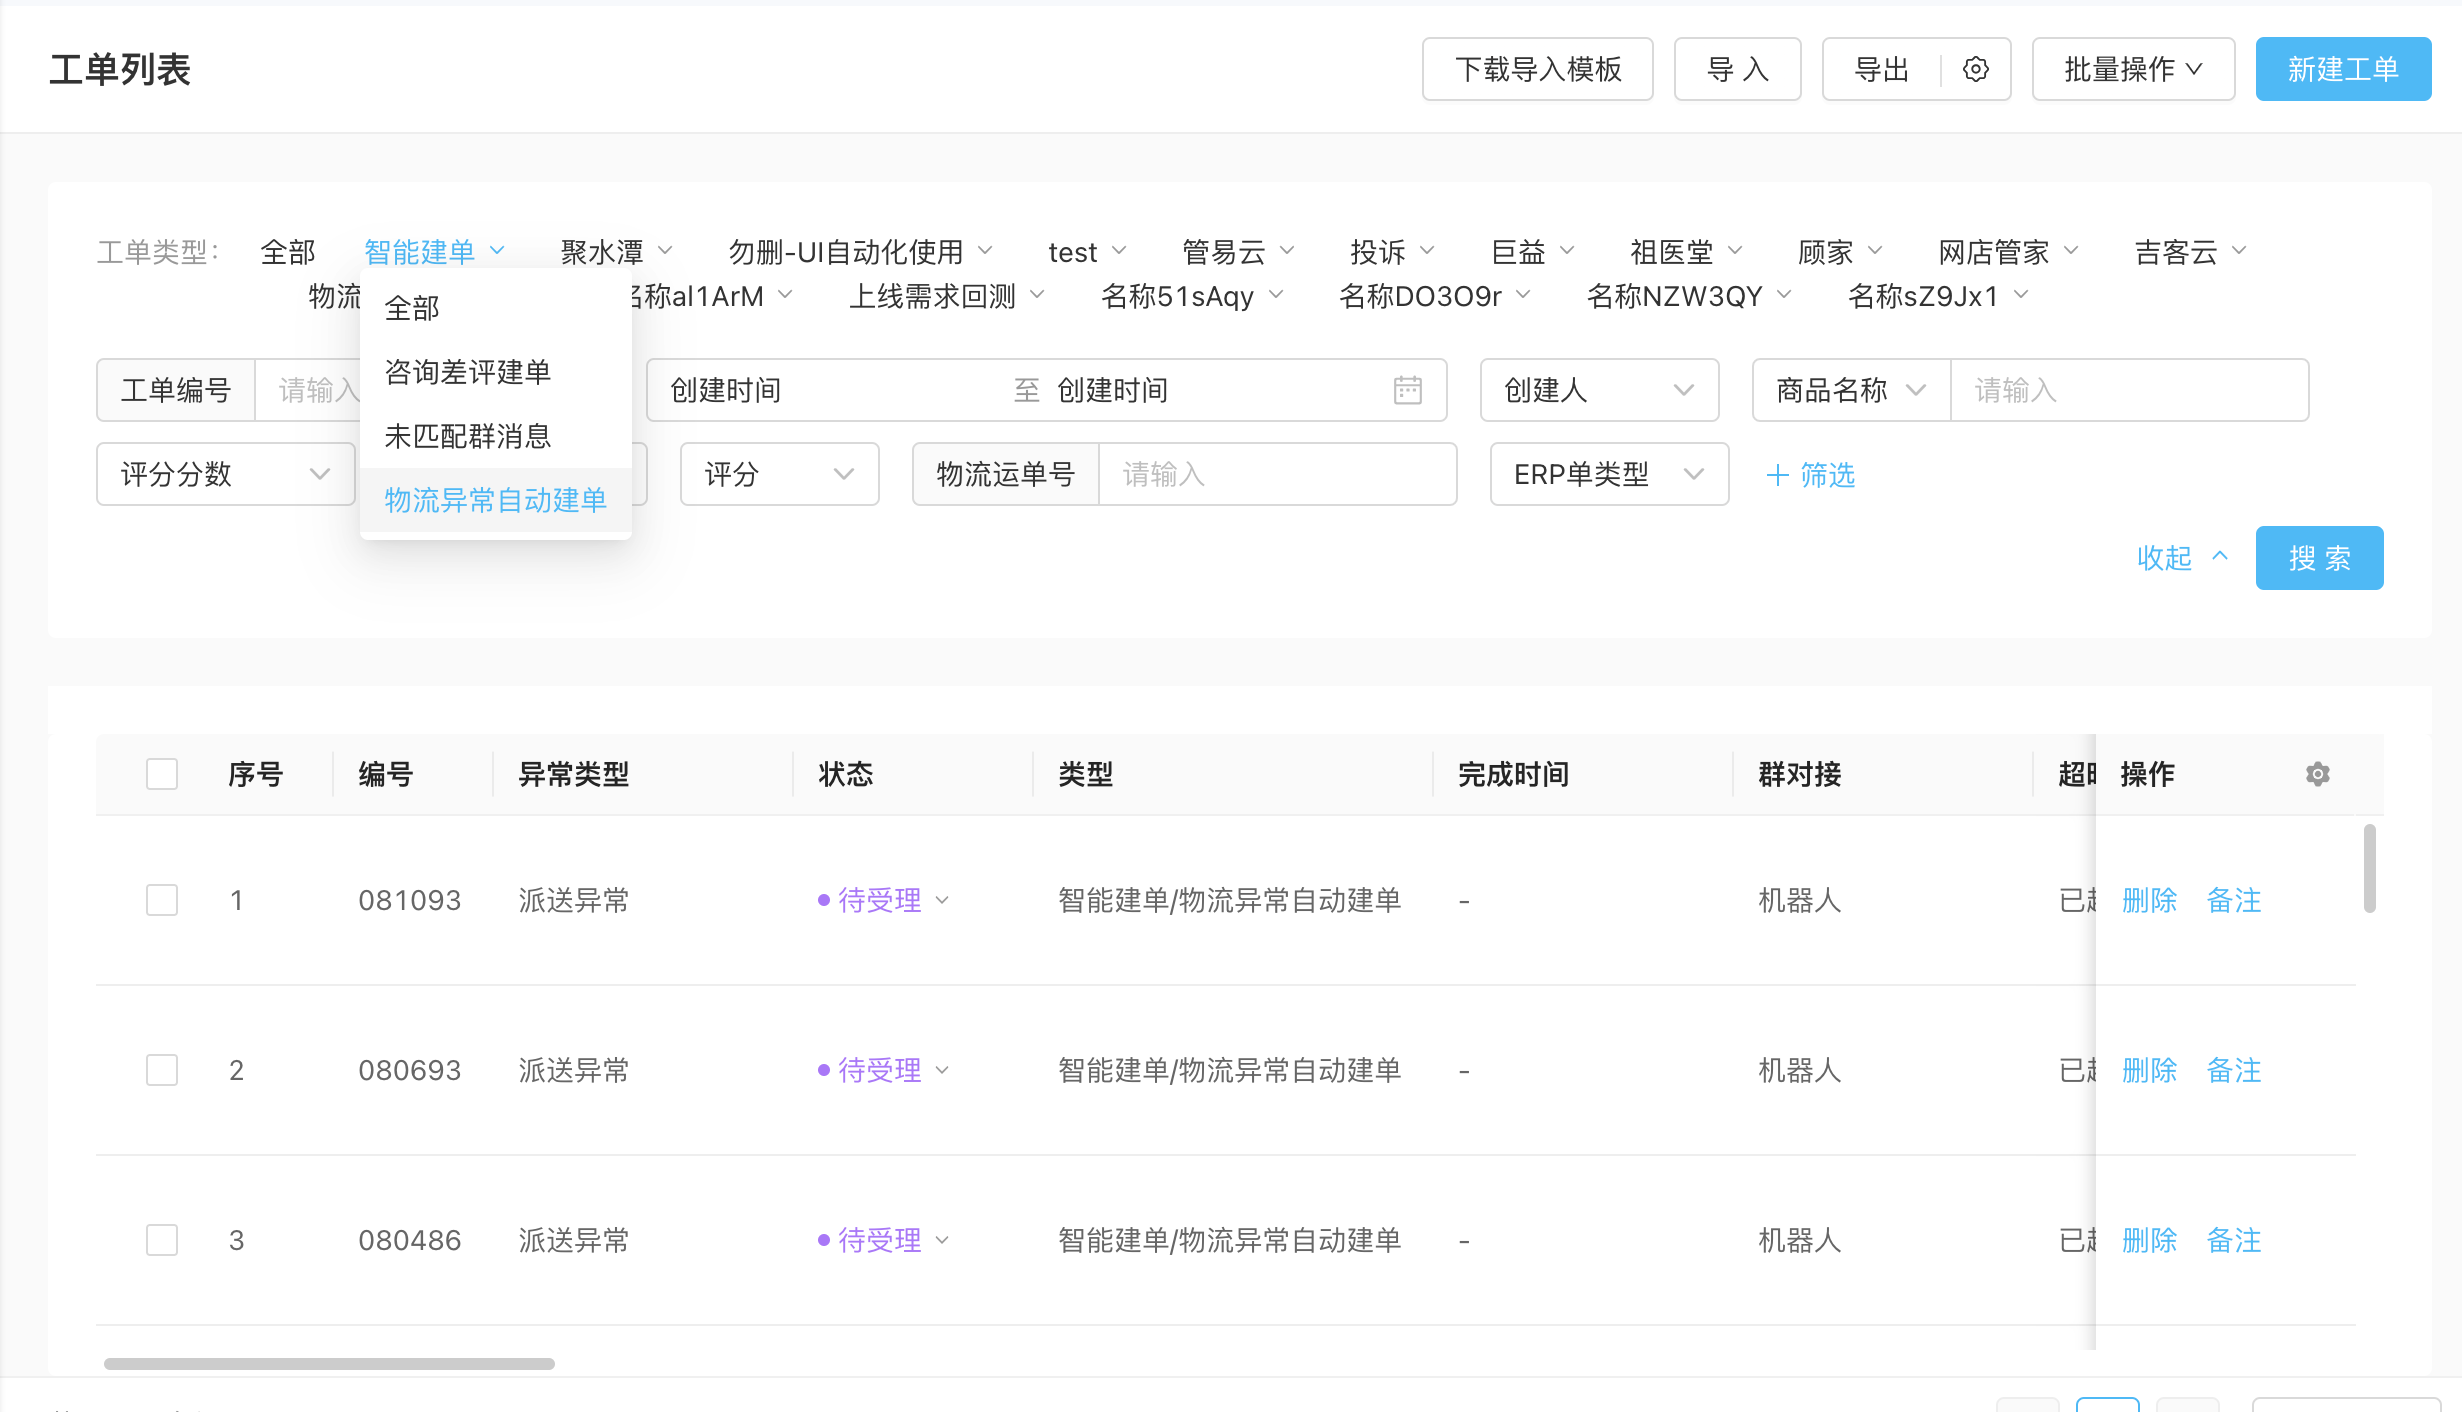Change status 待受理 for ticket 080486
Viewport: 2462px width, 1412px height.
pyautogui.click(x=883, y=1240)
